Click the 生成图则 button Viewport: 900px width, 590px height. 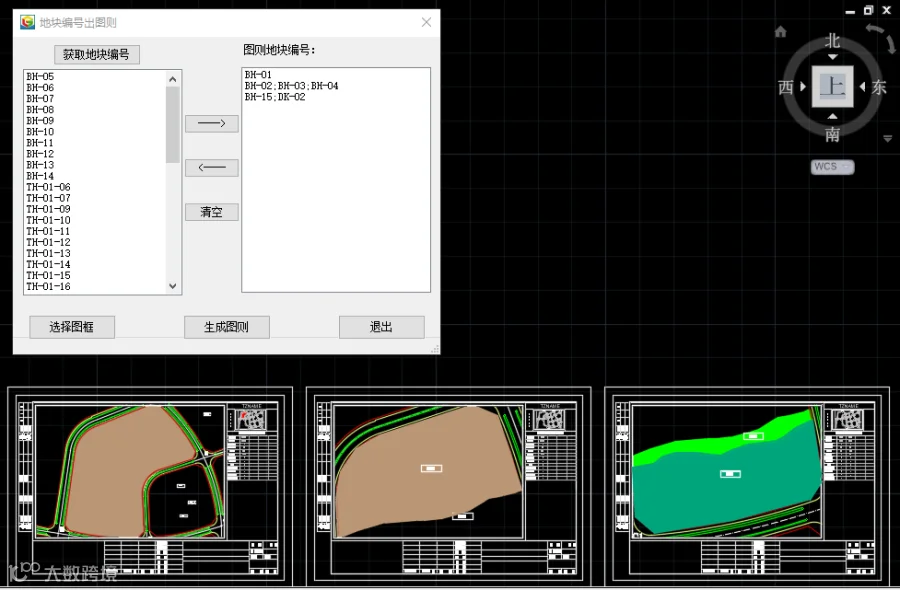(227, 327)
